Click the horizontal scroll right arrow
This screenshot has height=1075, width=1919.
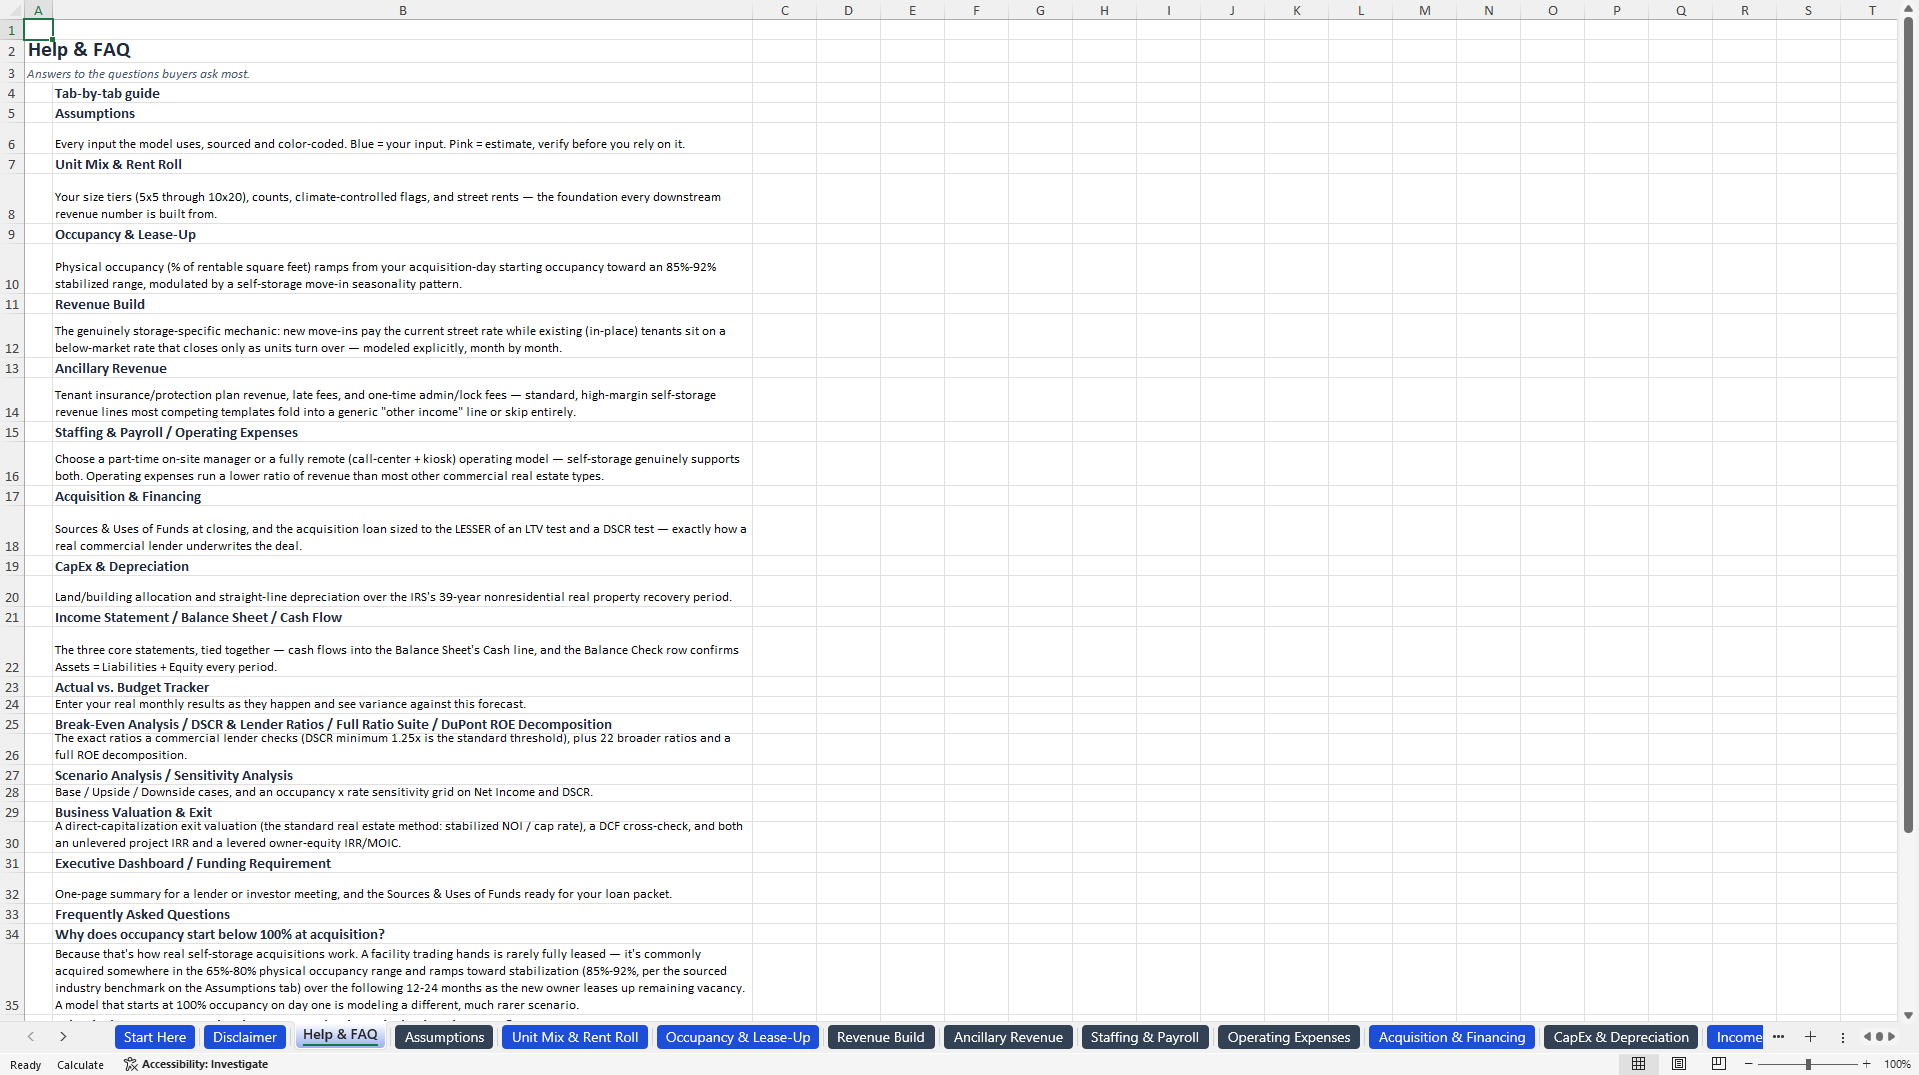[x=1891, y=1037]
